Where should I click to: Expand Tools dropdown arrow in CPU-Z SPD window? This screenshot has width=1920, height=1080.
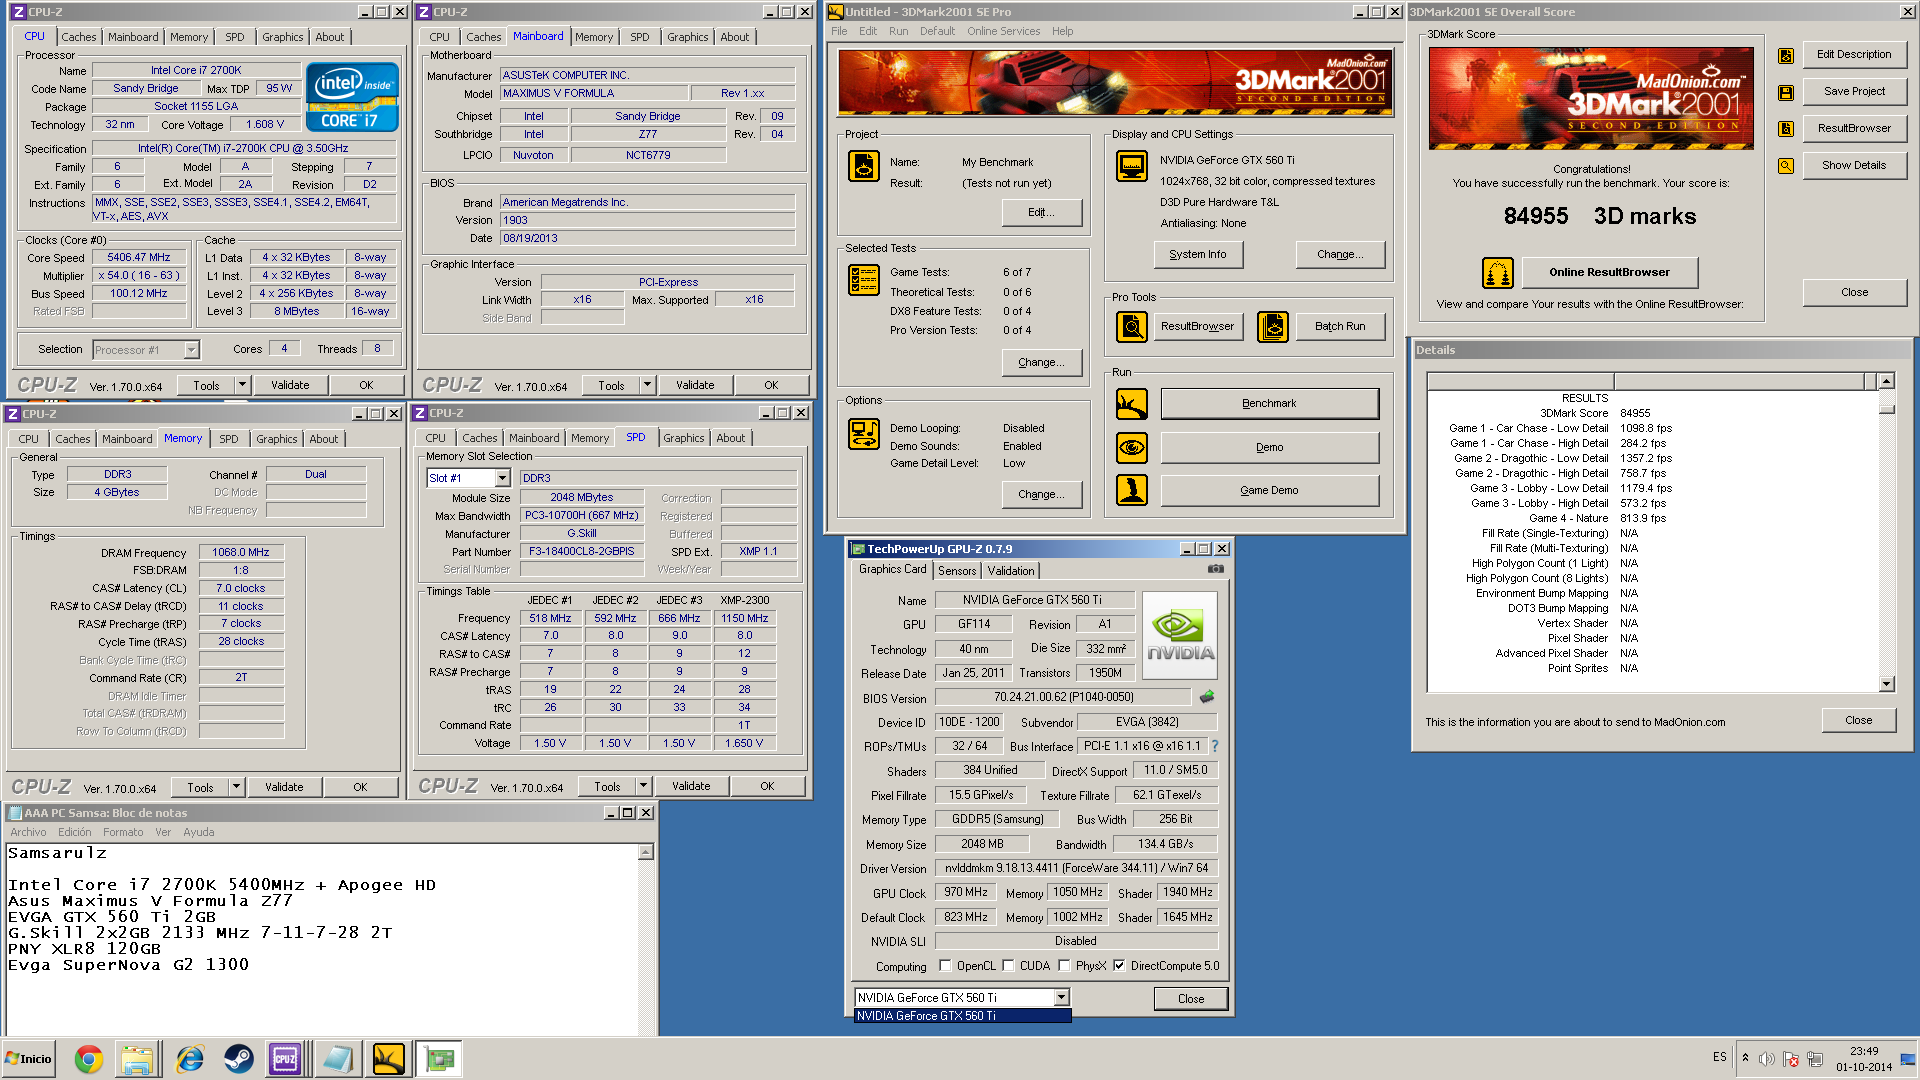coord(643,787)
